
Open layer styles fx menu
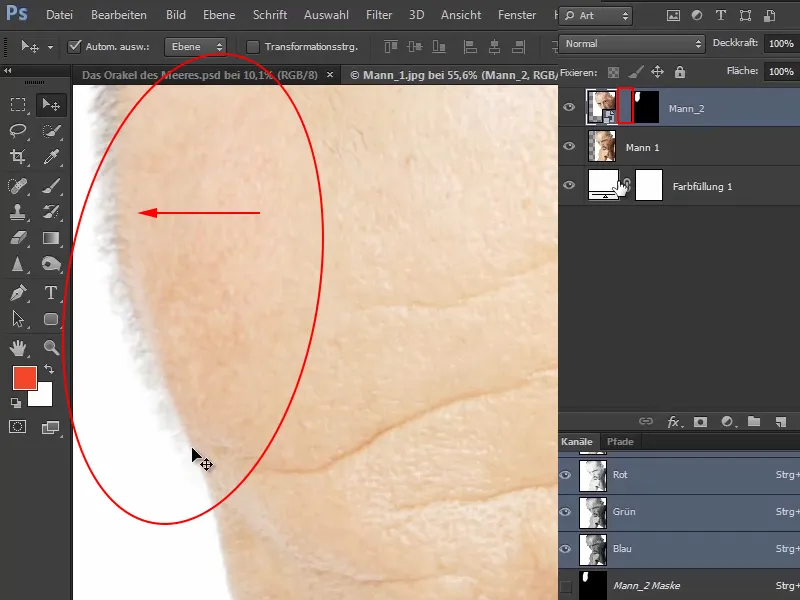click(674, 421)
